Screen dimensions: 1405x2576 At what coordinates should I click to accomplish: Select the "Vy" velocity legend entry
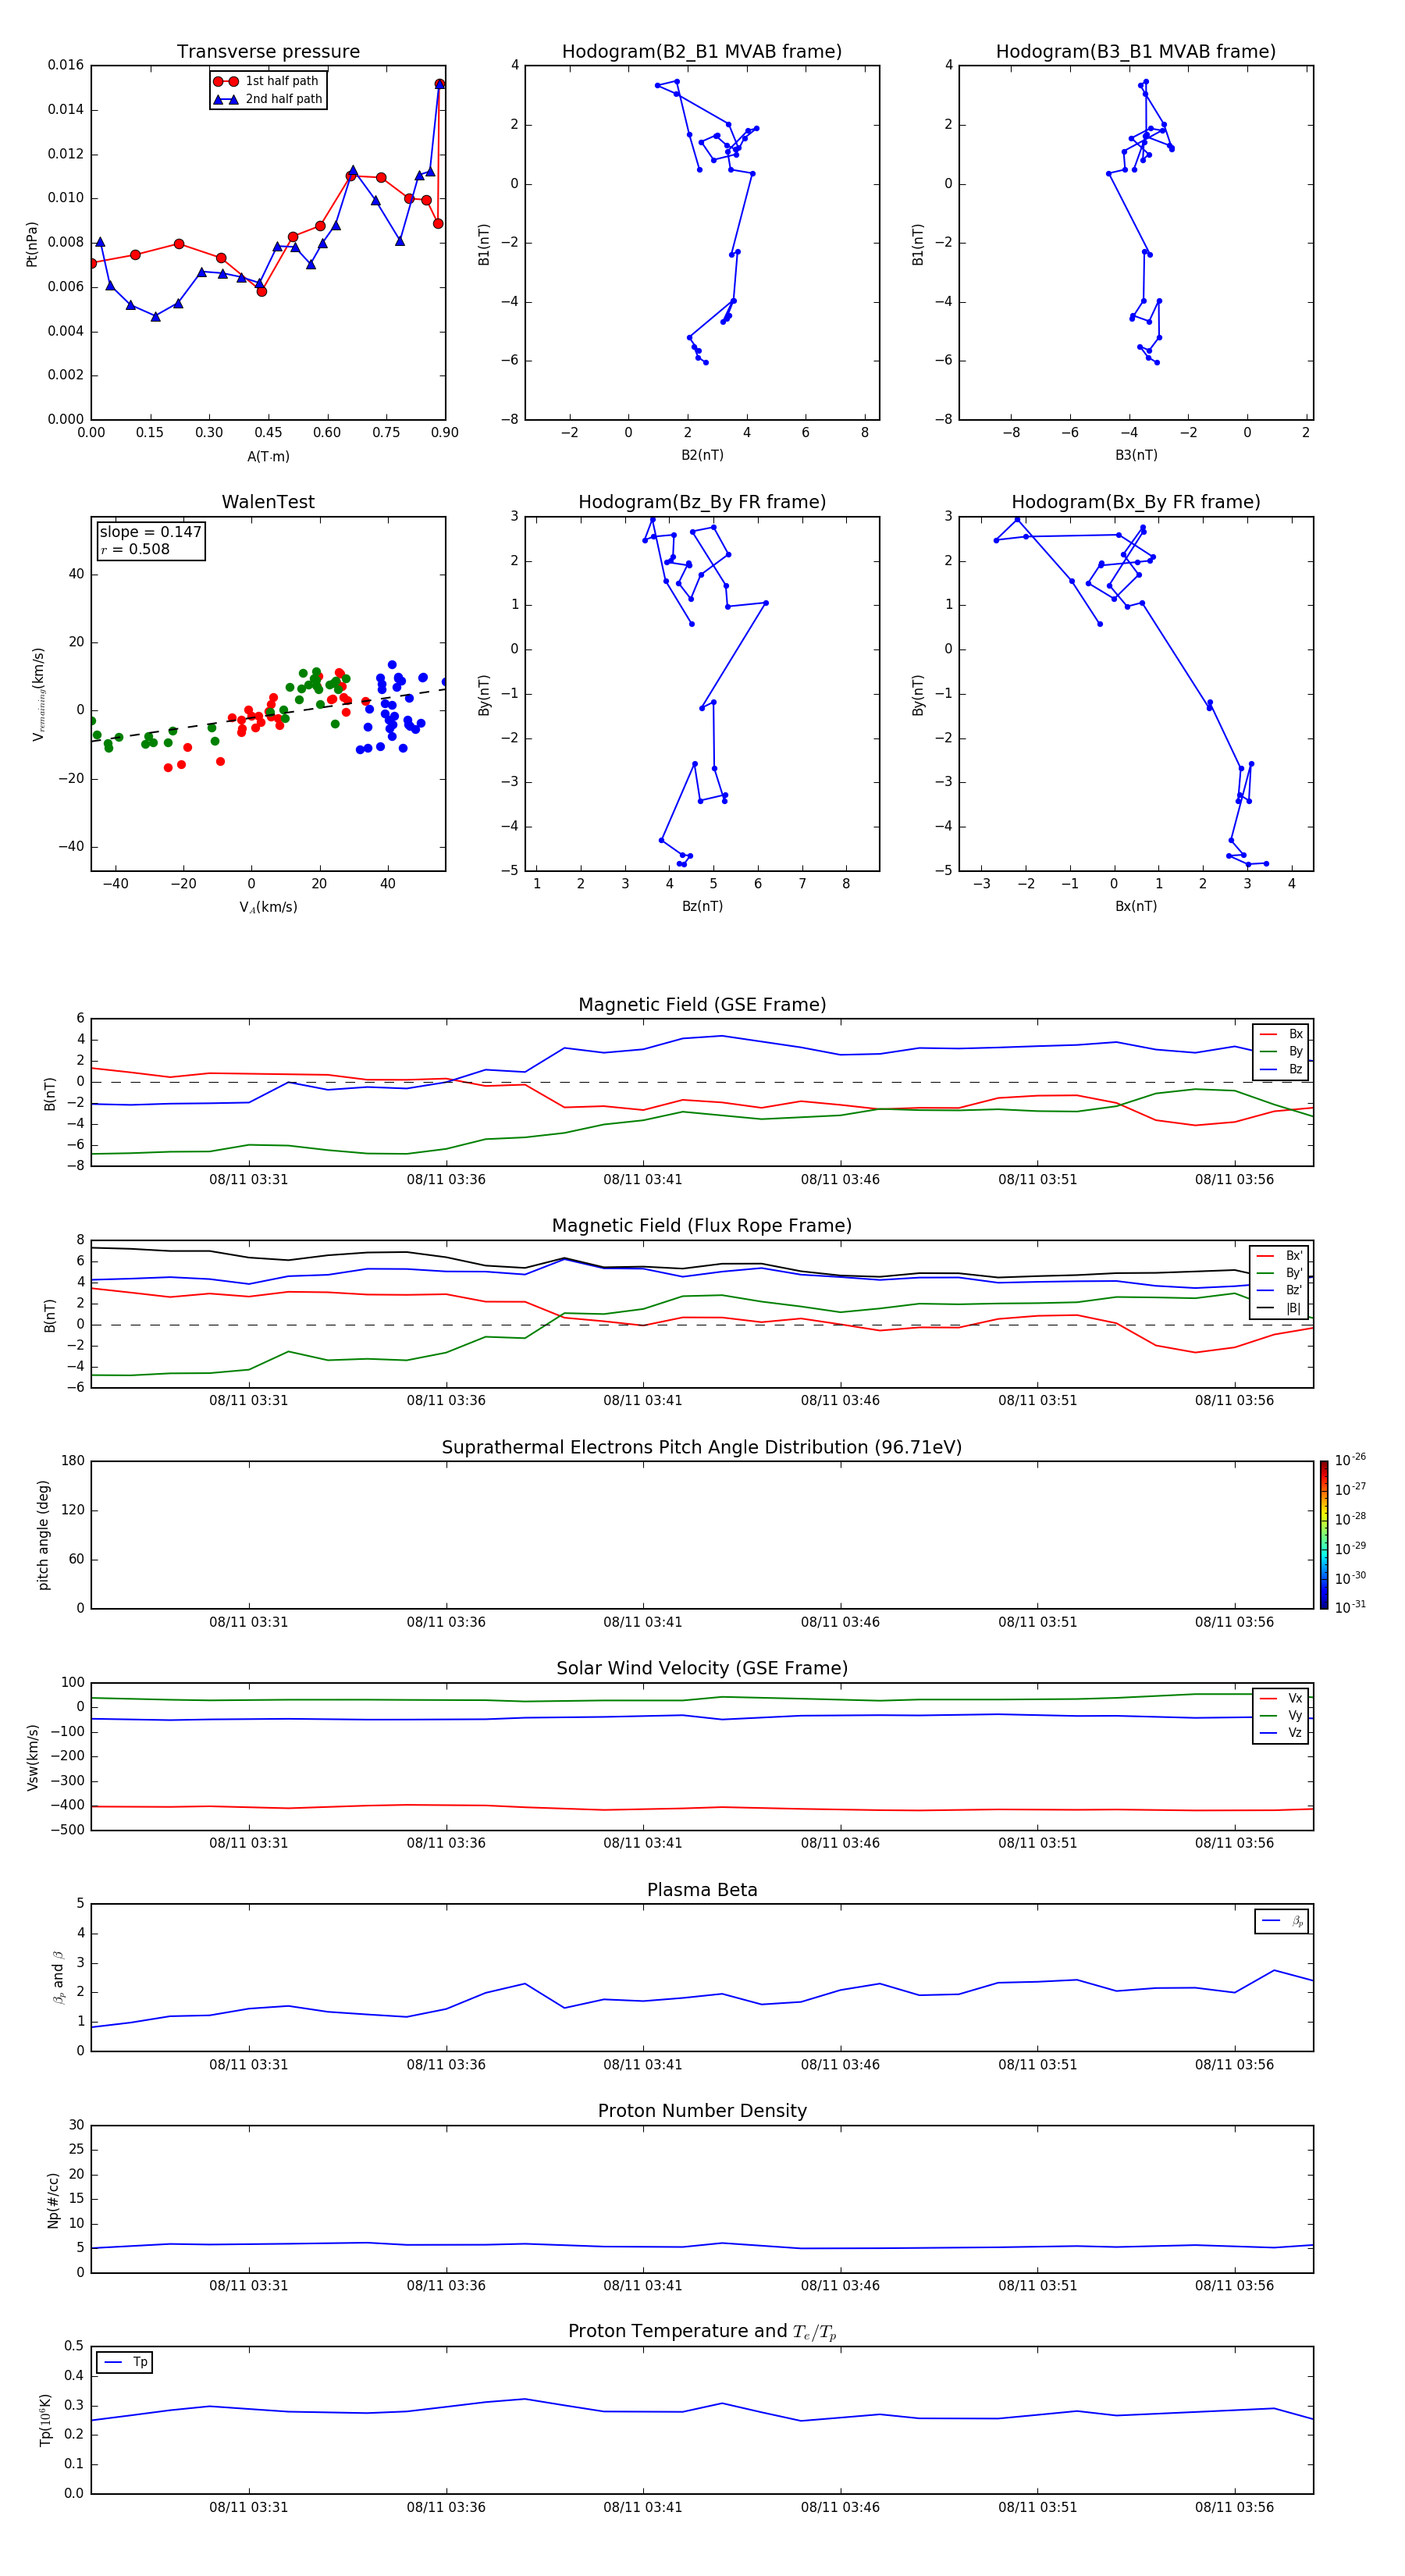(1281, 1716)
